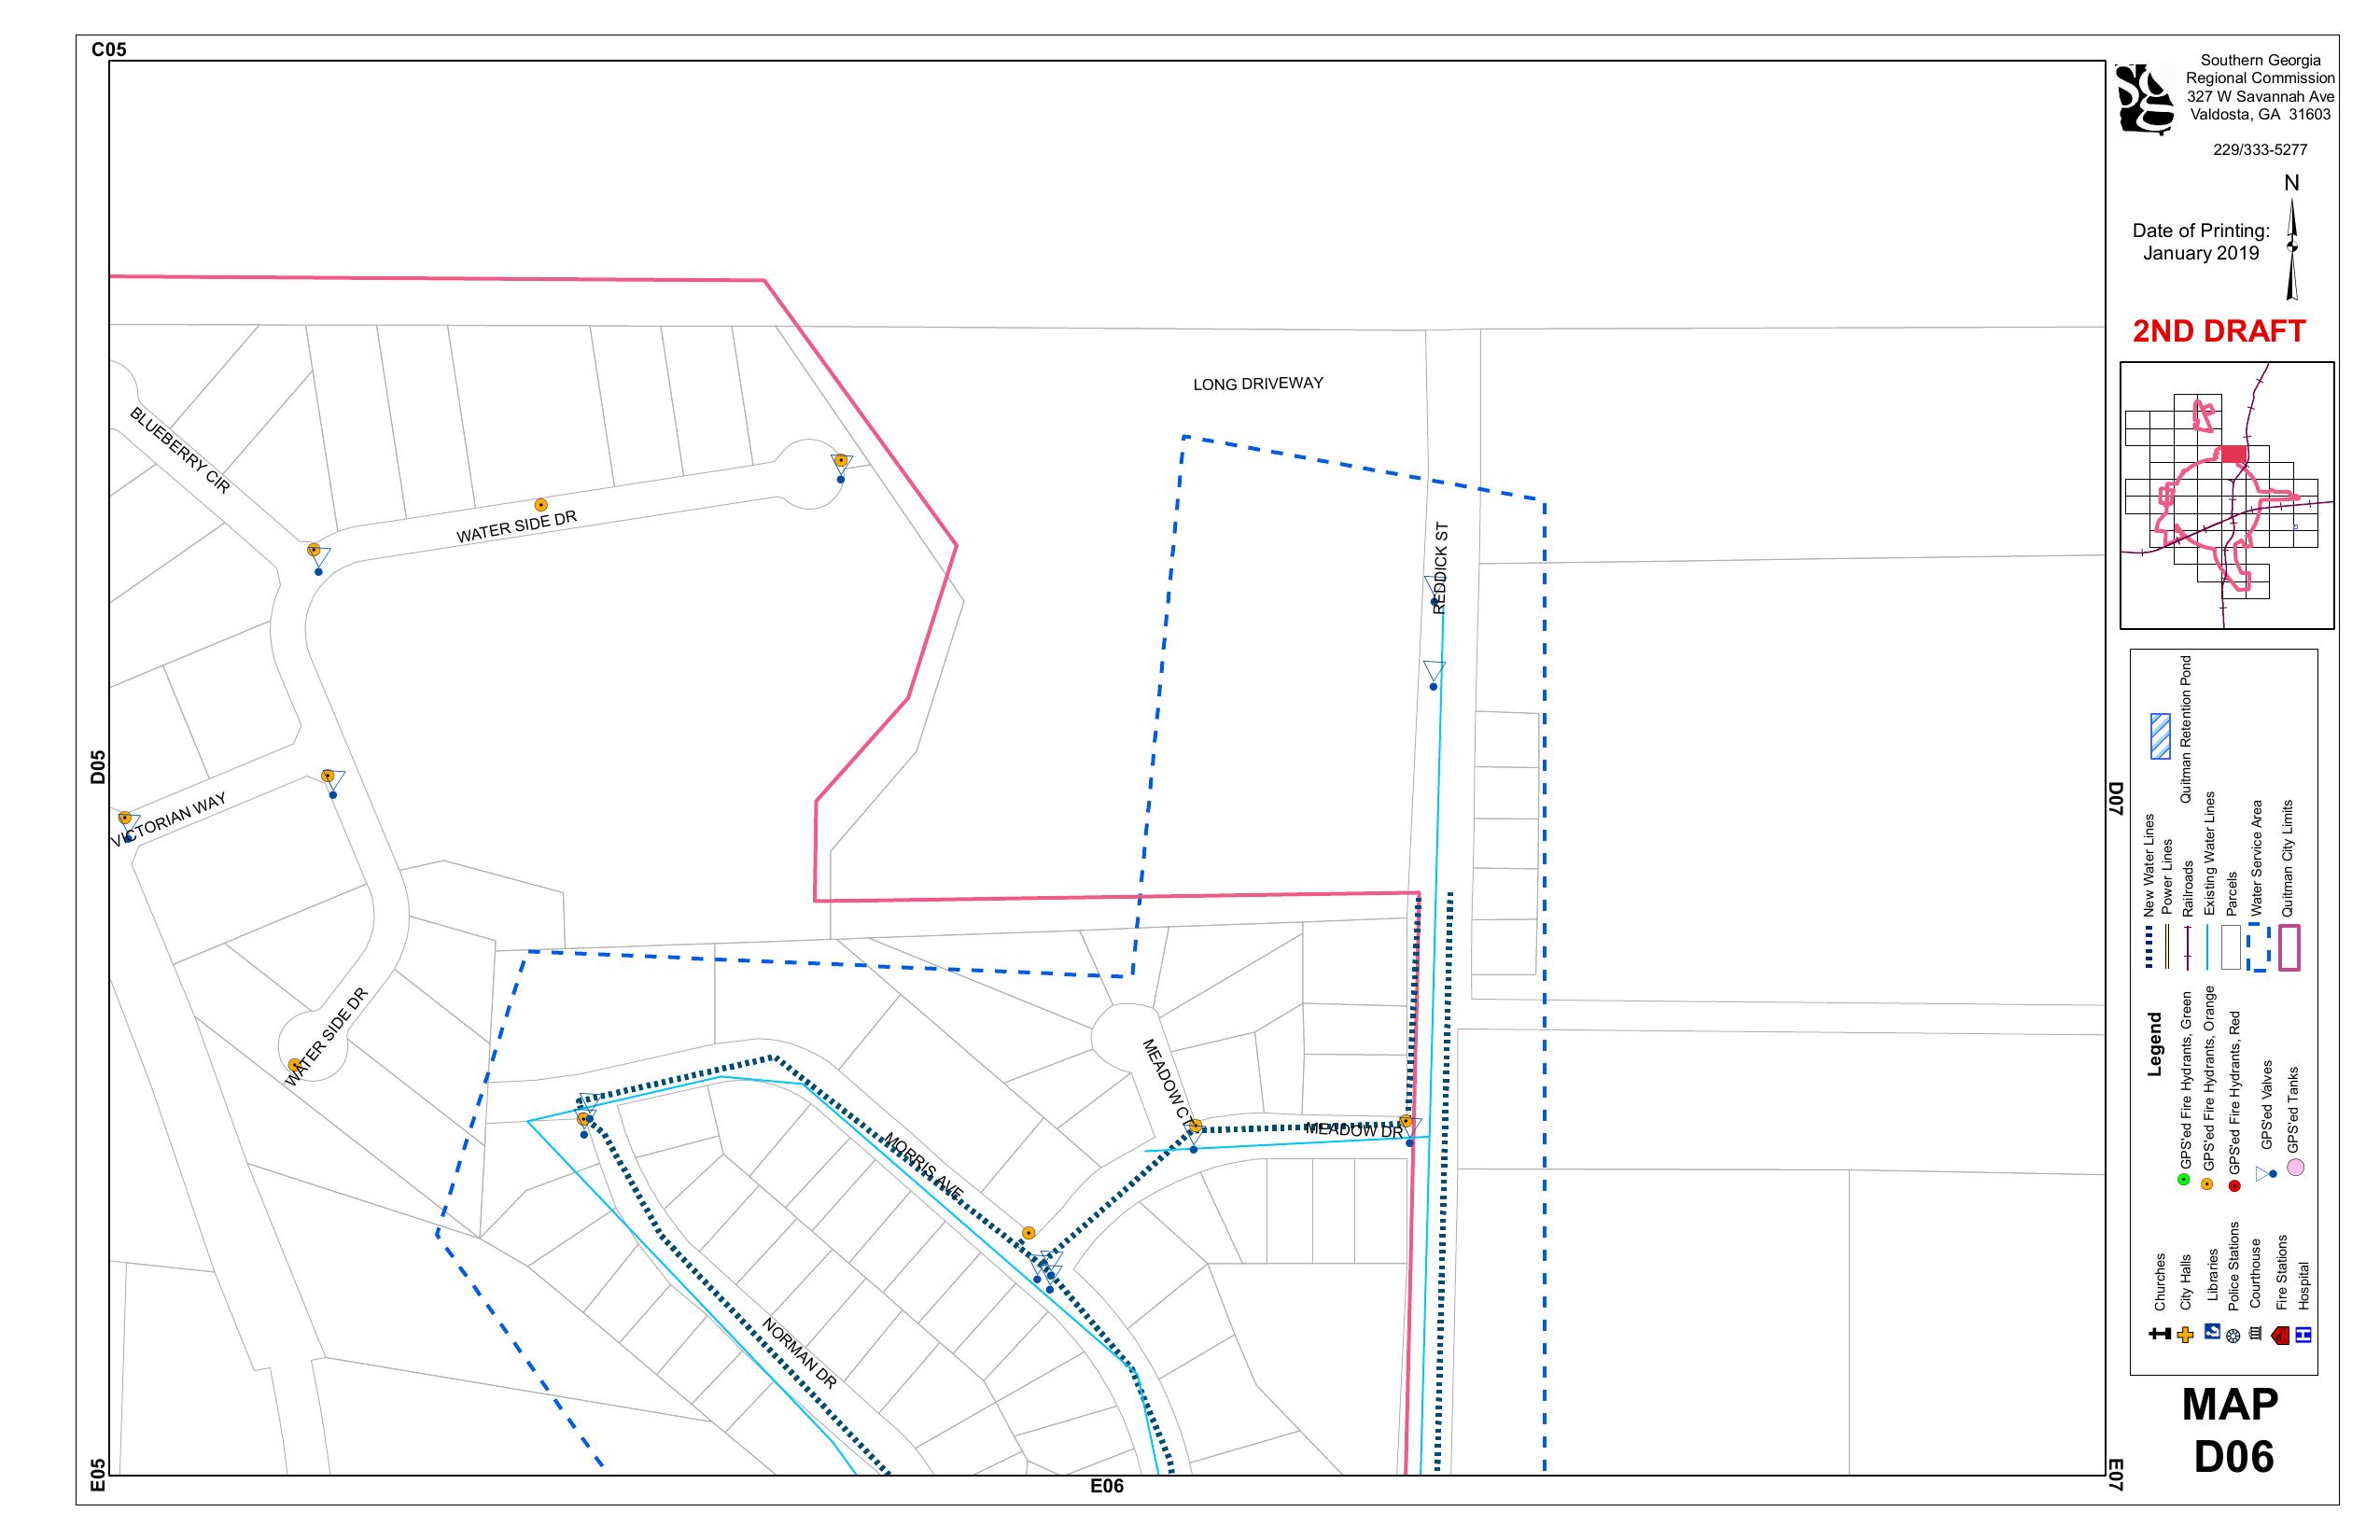Screen dimensions: 2380x1540
Task: Select the blue Hospital H icon
Action: pyautogui.click(x=2303, y=1335)
